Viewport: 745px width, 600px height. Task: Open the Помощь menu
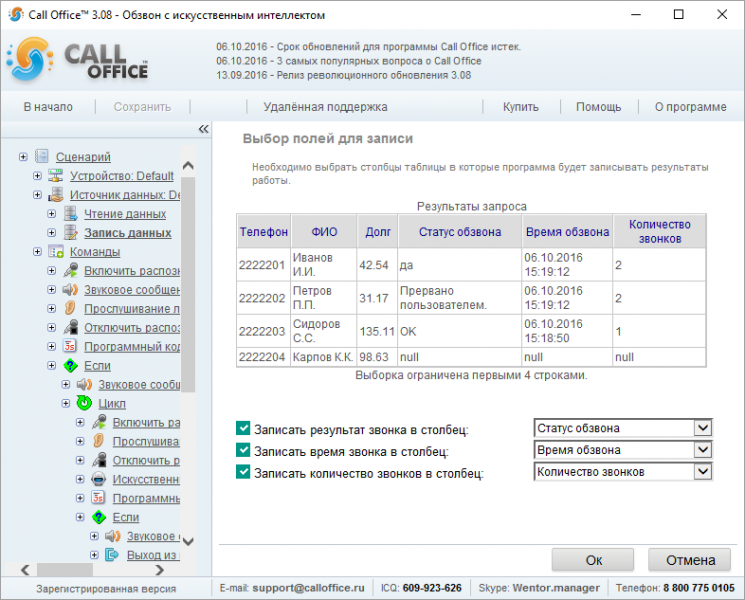(x=598, y=107)
